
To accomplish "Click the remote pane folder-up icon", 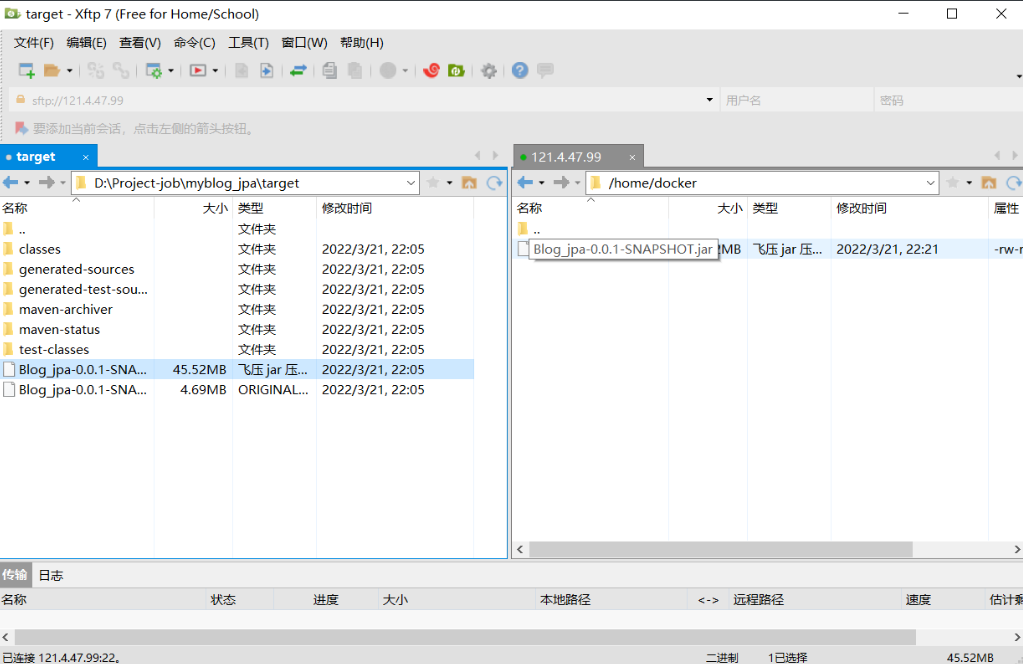I will pos(989,183).
